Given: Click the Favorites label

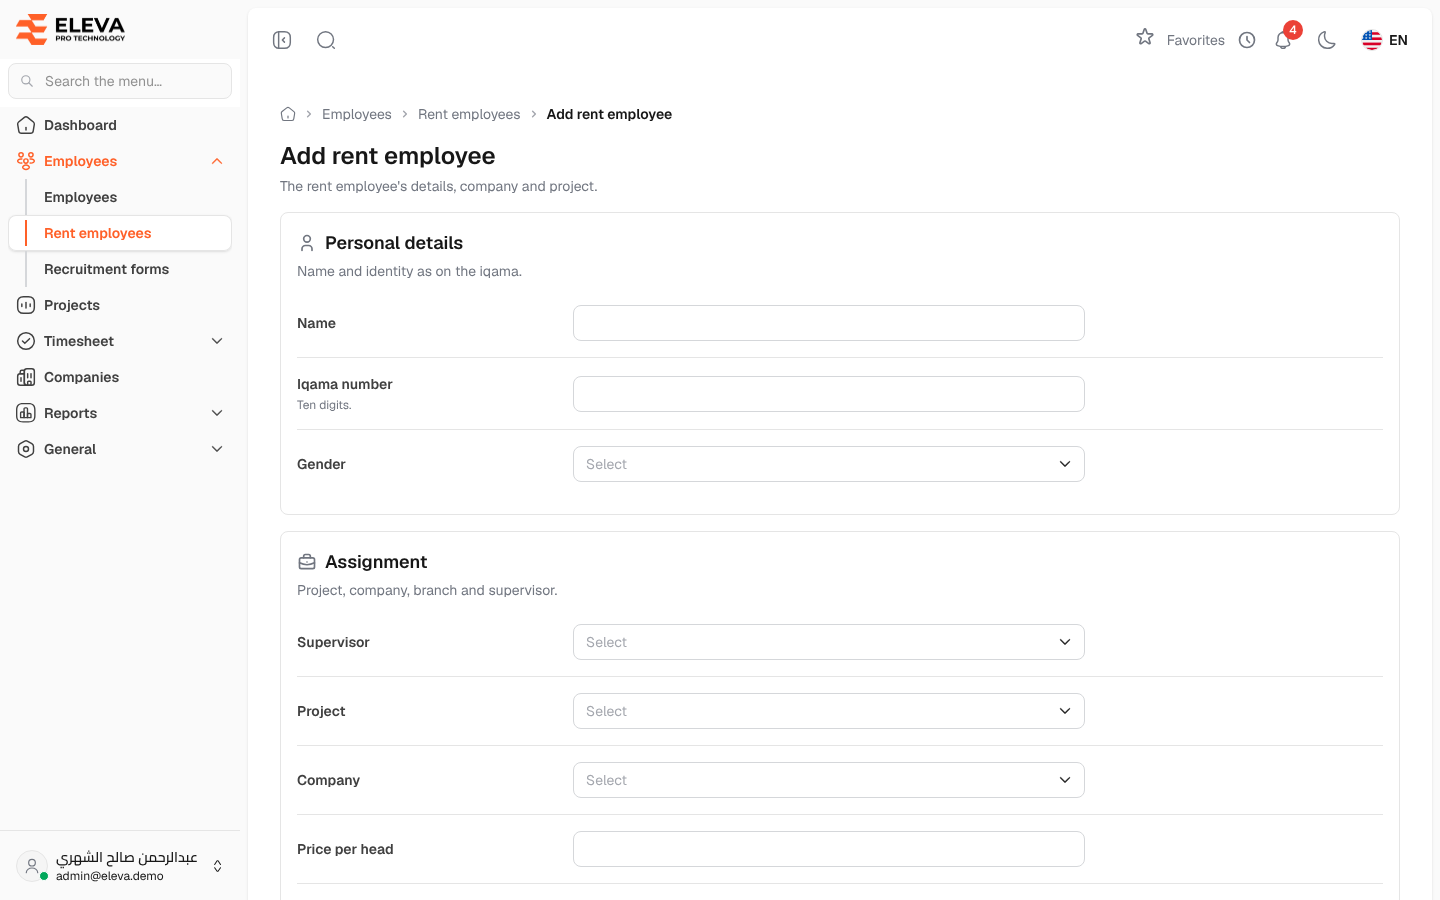Looking at the screenshot, I should click(x=1196, y=40).
